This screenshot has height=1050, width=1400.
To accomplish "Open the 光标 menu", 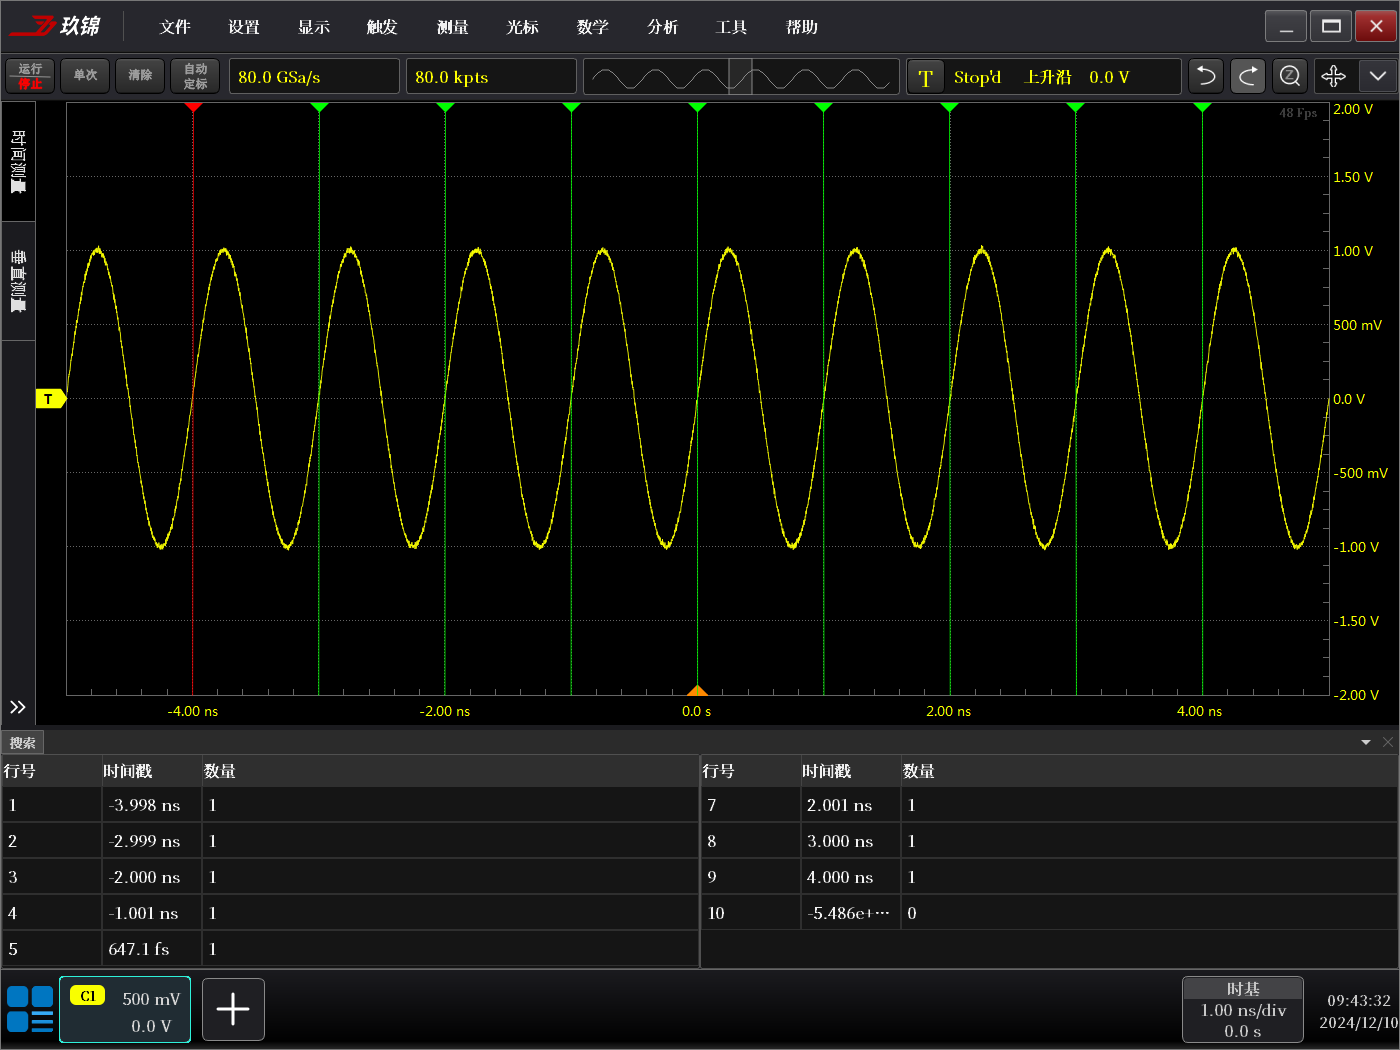I will point(522,27).
